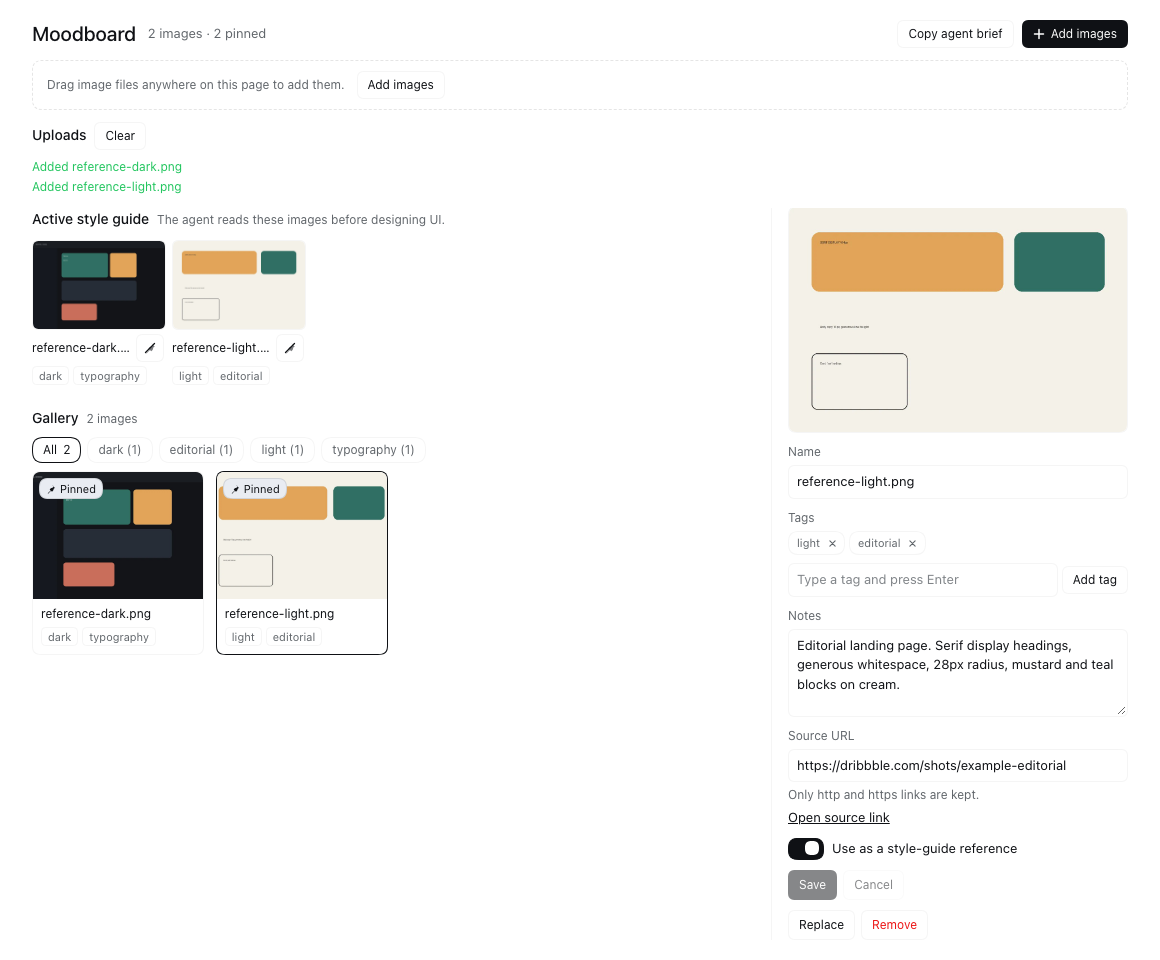Edit the Name field

[x=957, y=481]
